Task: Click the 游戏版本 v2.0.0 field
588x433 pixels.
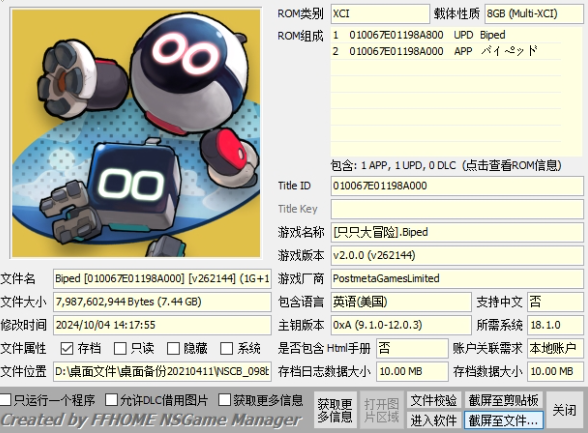Action: pos(457,256)
